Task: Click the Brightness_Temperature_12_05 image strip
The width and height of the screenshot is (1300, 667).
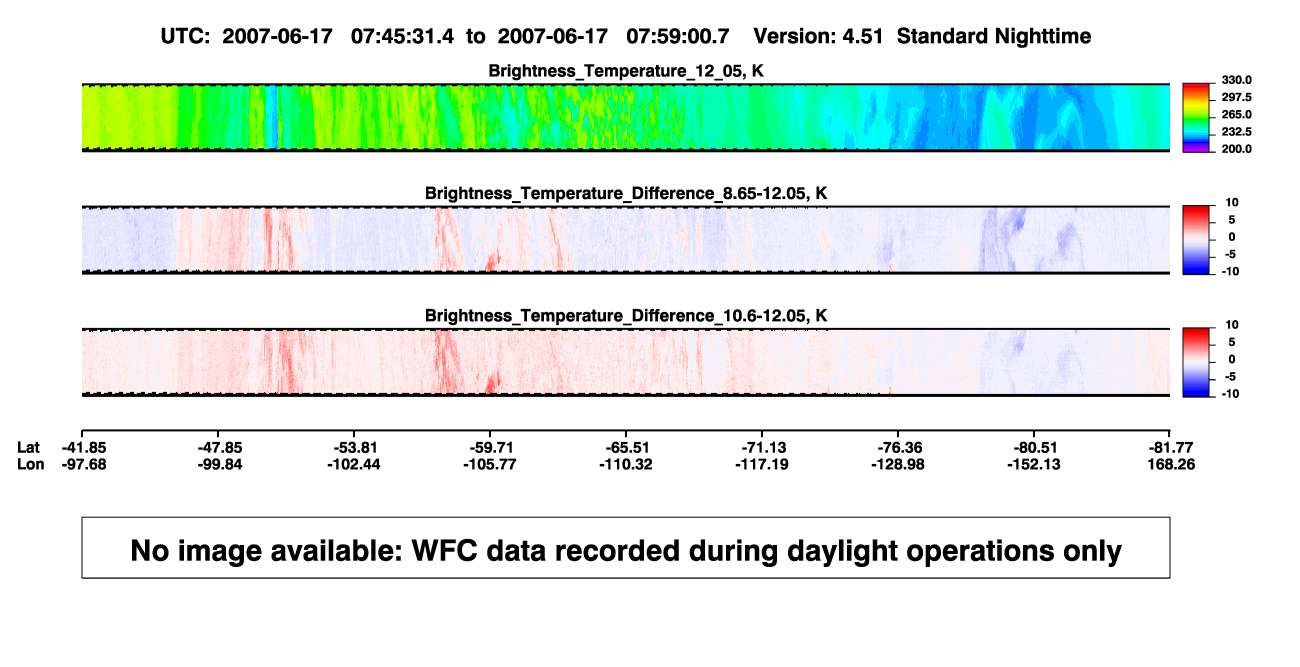Action: click(x=626, y=117)
